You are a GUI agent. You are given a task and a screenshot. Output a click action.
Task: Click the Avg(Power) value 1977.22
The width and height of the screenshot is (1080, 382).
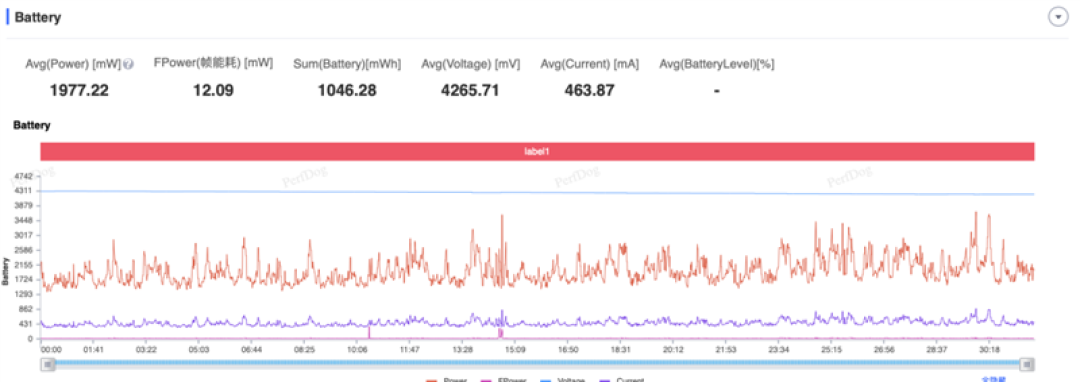click(x=79, y=90)
